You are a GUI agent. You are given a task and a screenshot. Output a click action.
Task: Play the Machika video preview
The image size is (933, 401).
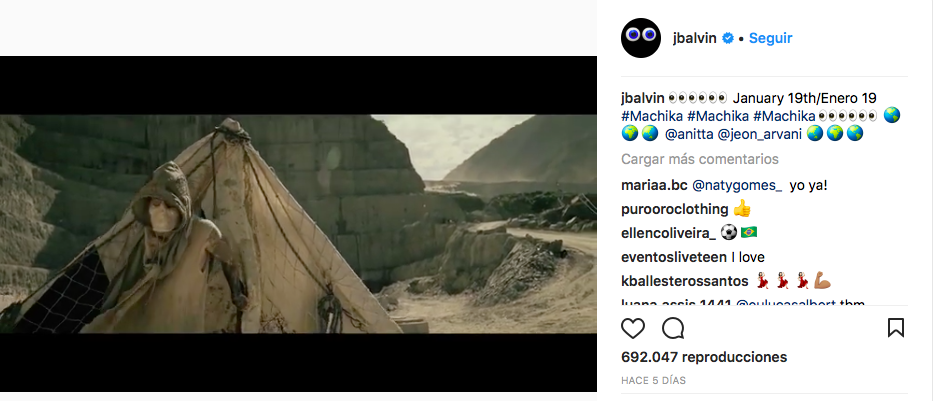(x=298, y=224)
